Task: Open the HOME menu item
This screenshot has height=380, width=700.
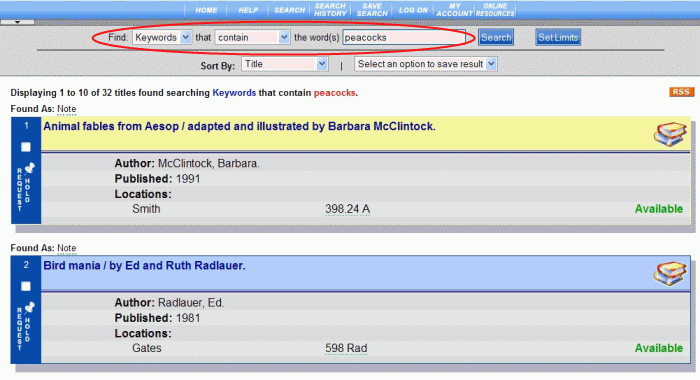Action: (206, 10)
